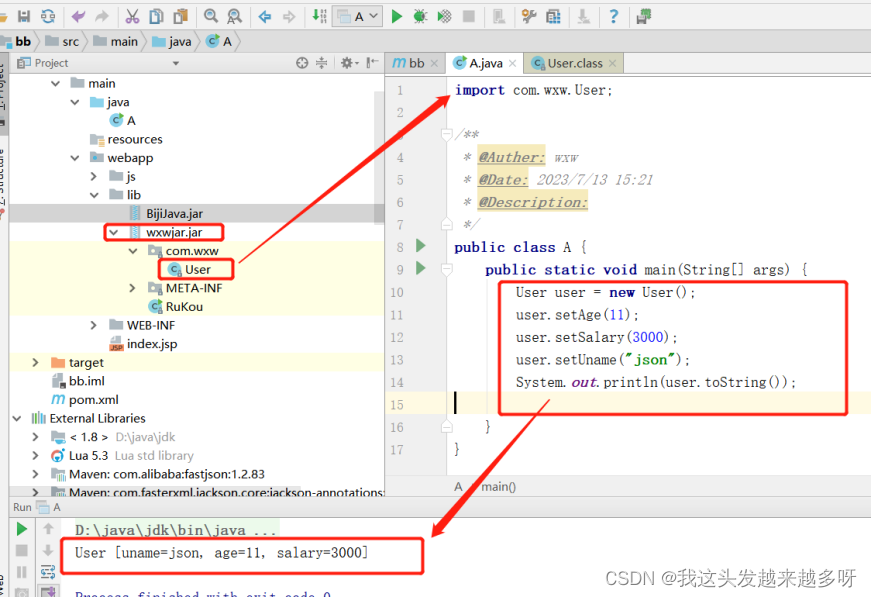Click the java breadcrumb in navigation bar
This screenshot has height=597, width=872.
pyautogui.click(x=172, y=42)
